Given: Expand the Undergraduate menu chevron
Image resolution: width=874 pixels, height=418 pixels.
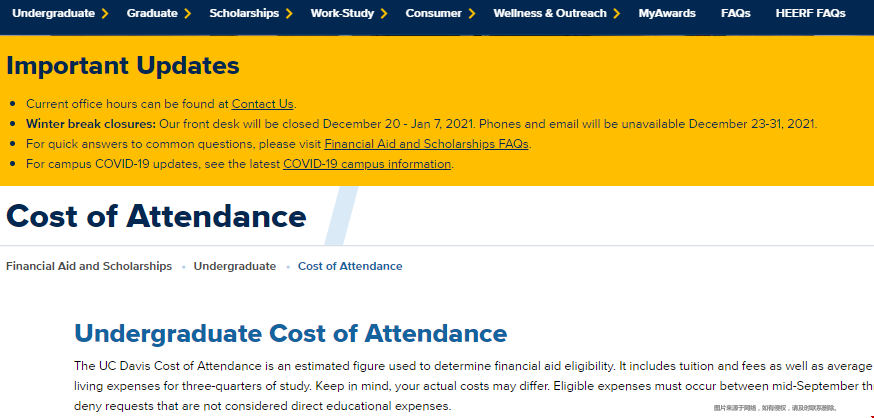Looking at the screenshot, I should point(105,13).
